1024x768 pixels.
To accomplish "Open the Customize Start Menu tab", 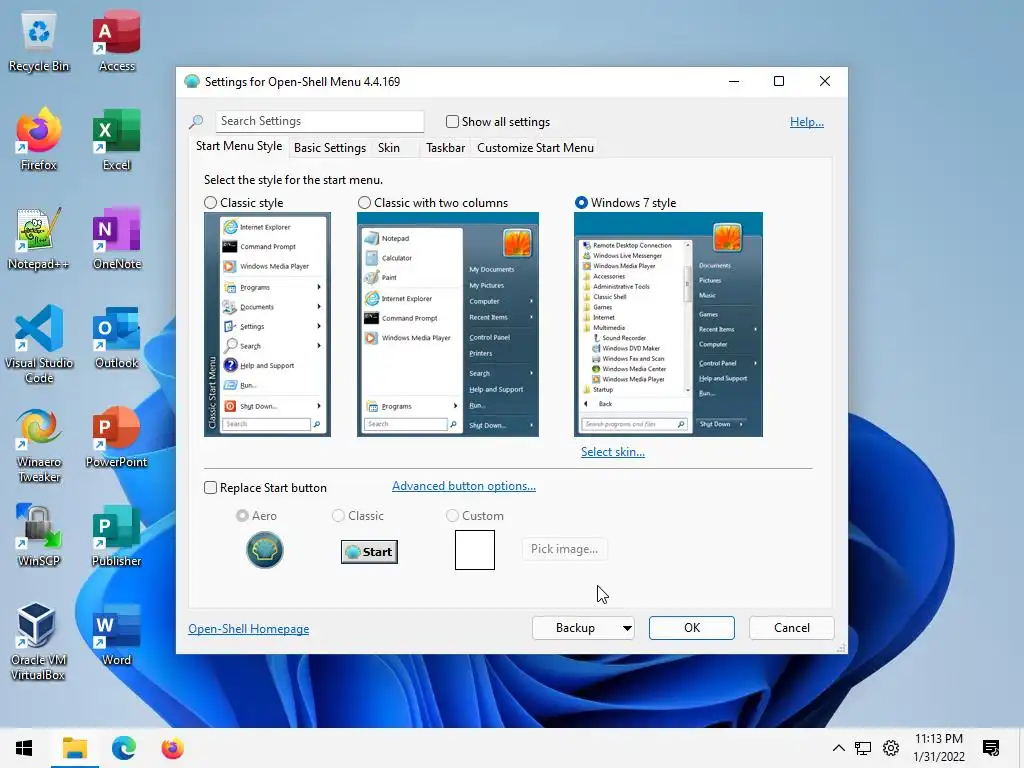I will pyautogui.click(x=536, y=148).
